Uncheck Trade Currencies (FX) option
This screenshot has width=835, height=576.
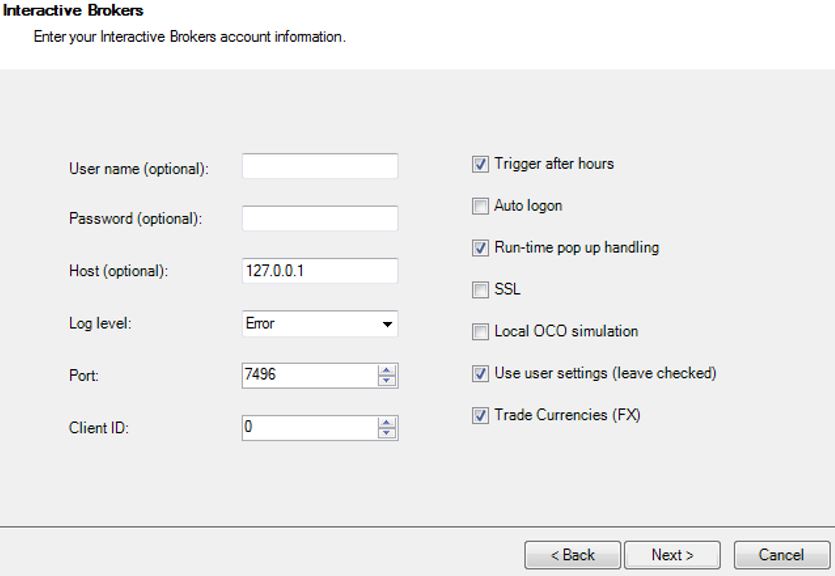coord(480,415)
